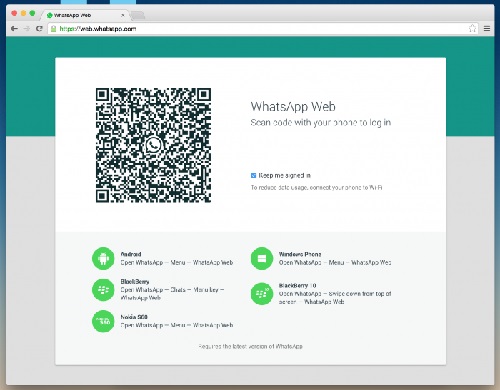Click the browser back arrow
Image resolution: width=500 pixels, height=390 pixels.
[14, 29]
